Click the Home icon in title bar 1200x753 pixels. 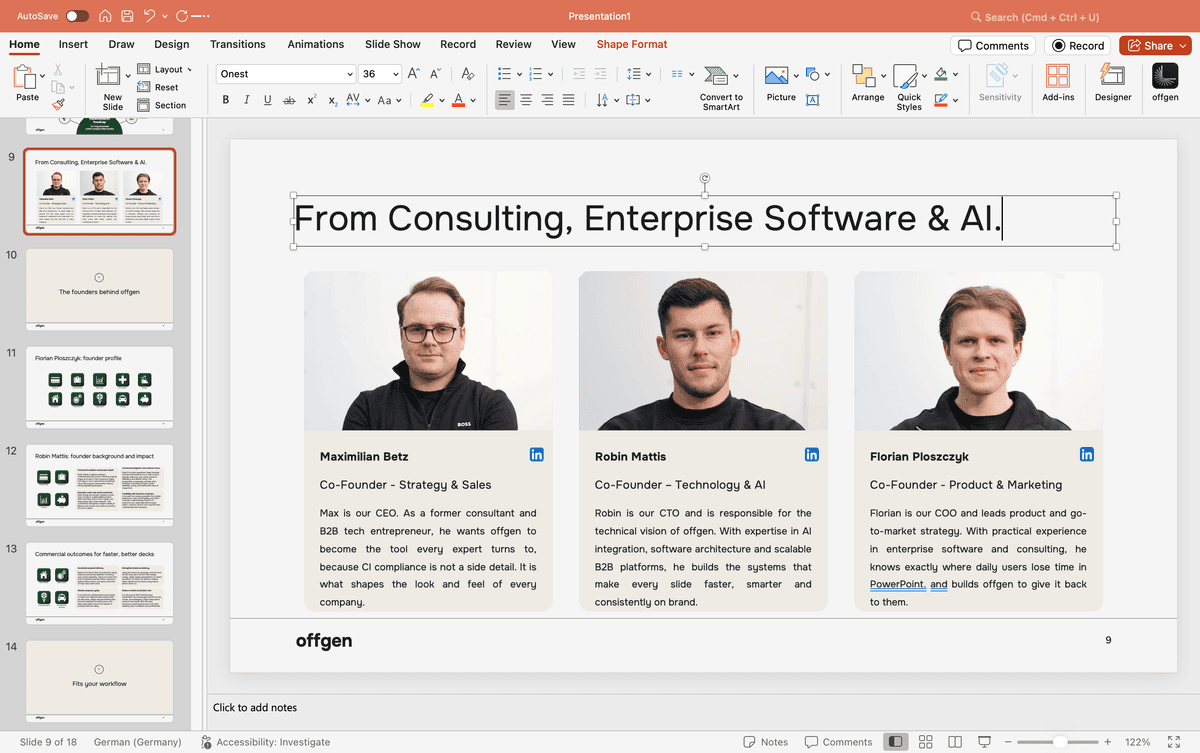click(x=105, y=16)
